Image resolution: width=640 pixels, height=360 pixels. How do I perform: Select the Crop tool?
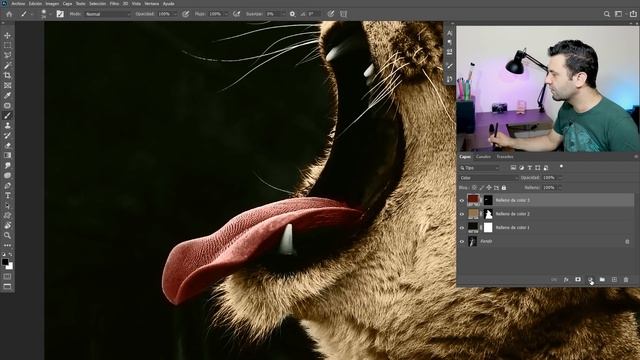point(7,75)
